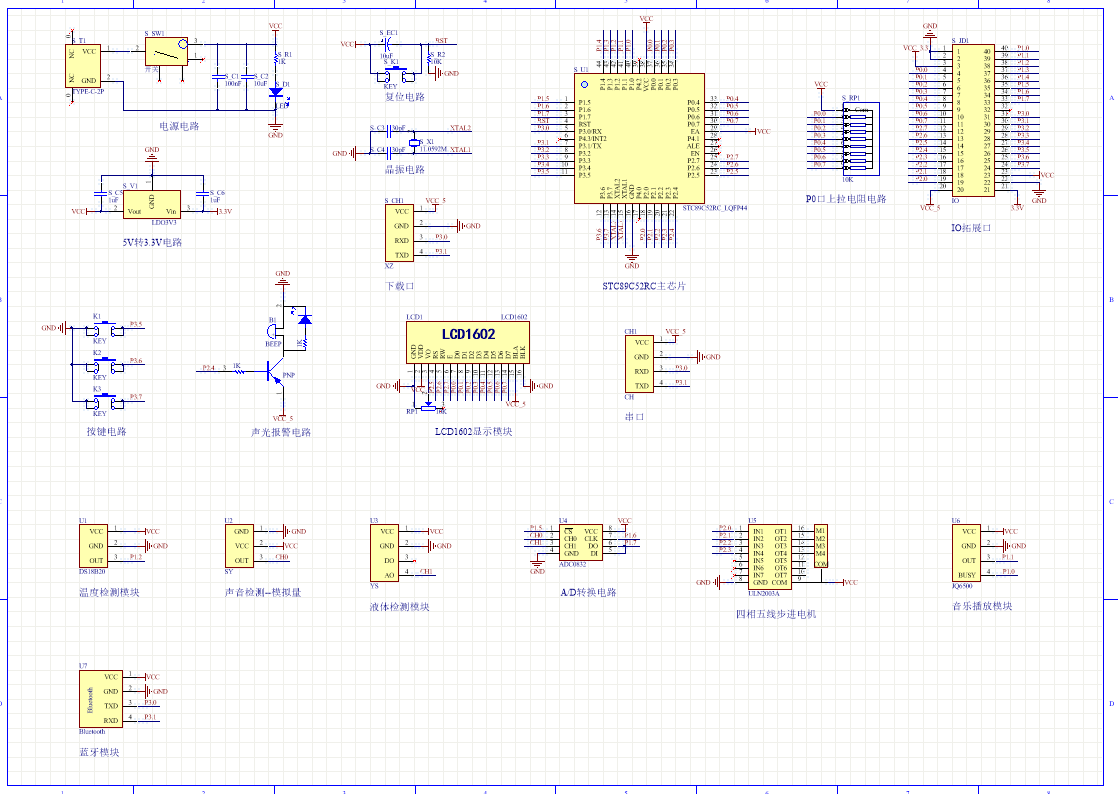1118x794 pixels.
Task: Select the 电源电路 text label
Action: (x=179, y=127)
